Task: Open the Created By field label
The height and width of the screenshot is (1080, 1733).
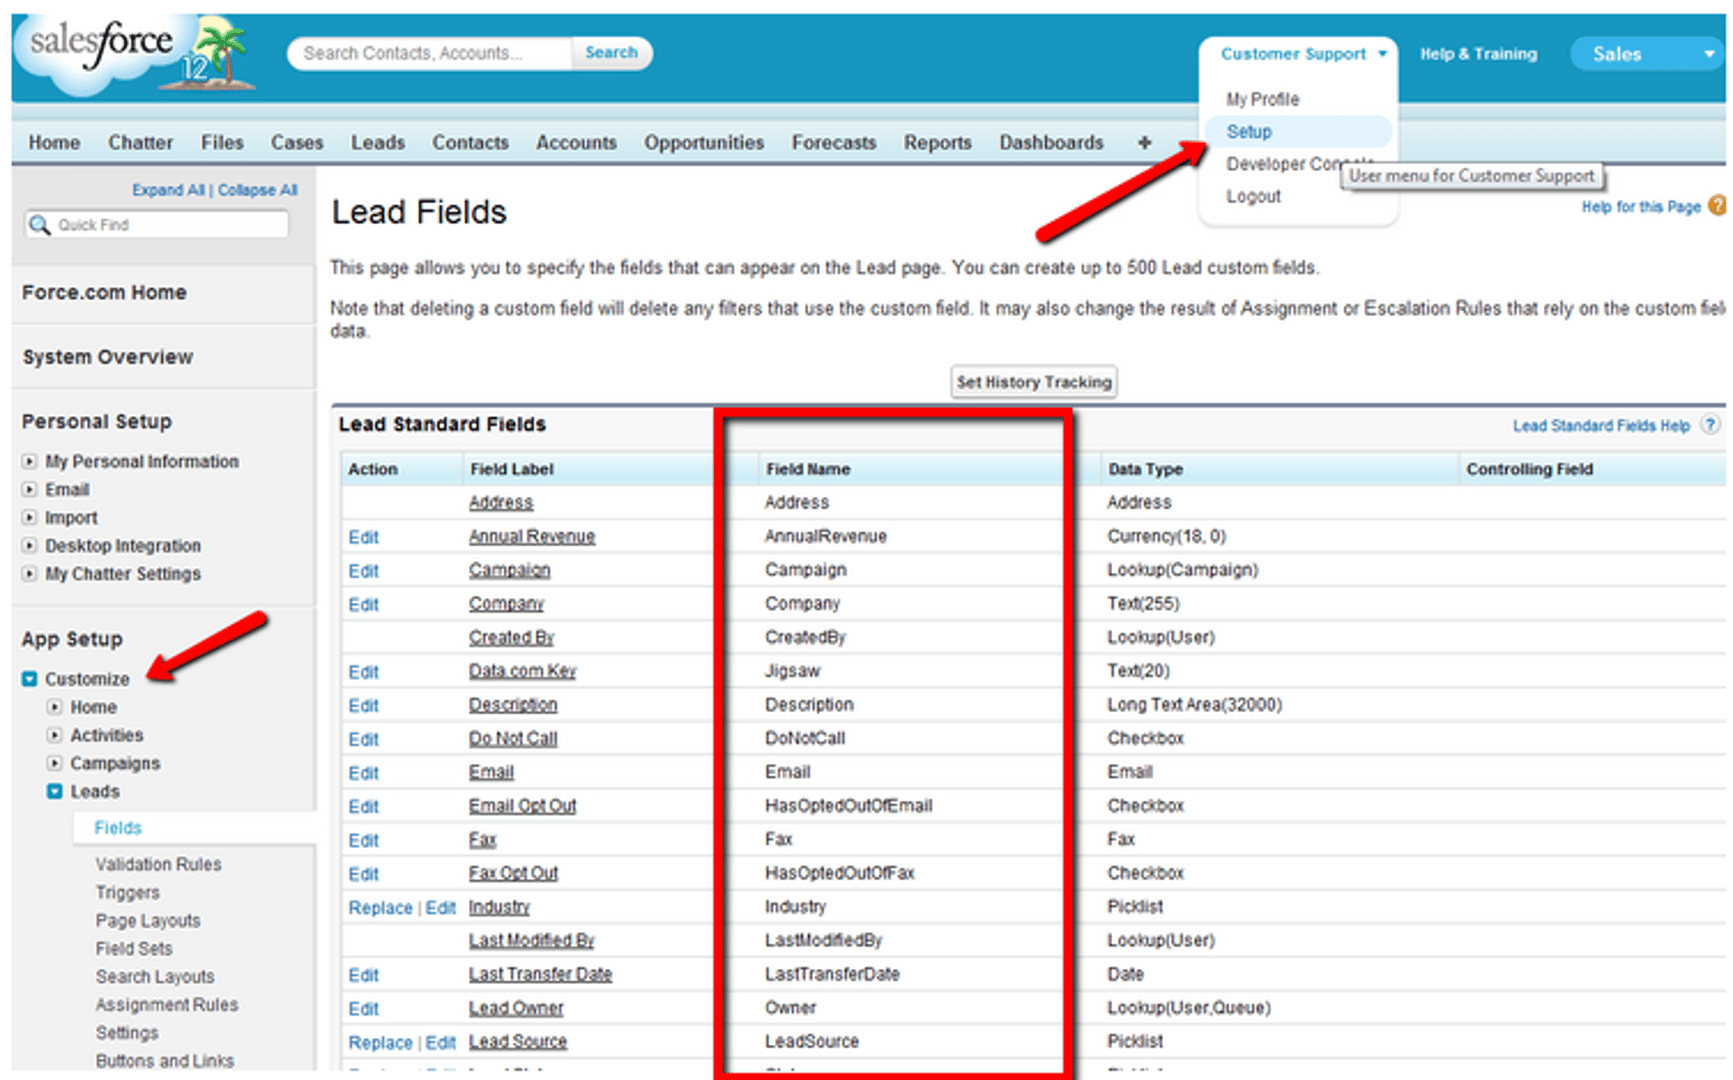Action: coord(511,637)
